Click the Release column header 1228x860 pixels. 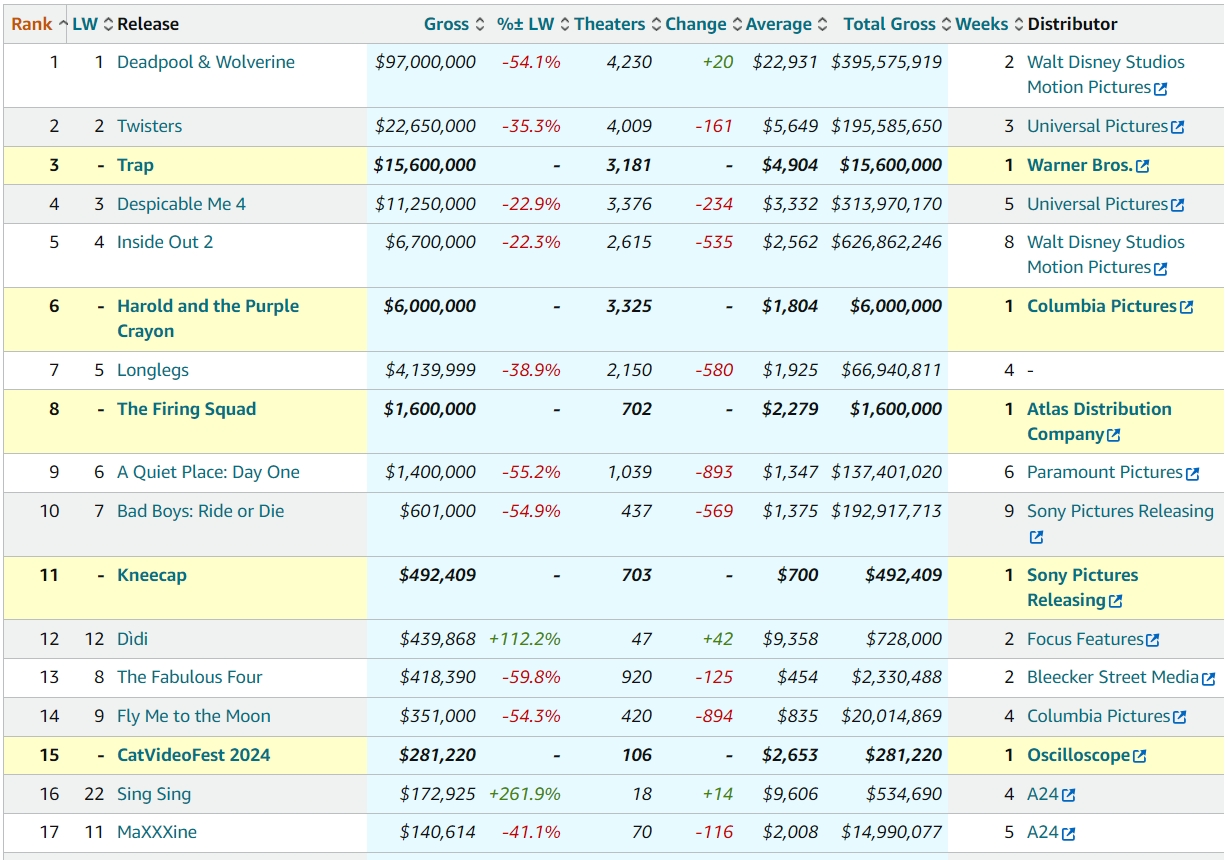148,24
